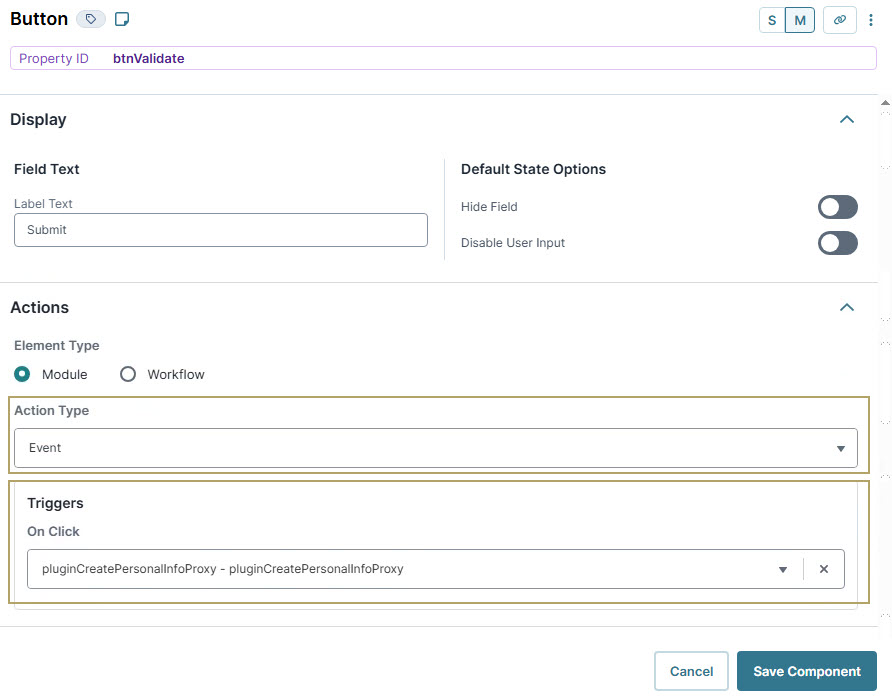Image resolution: width=892 pixels, height=700 pixels.
Task: Clear the On Click trigger with the X
Action: [x=824, y=568]
